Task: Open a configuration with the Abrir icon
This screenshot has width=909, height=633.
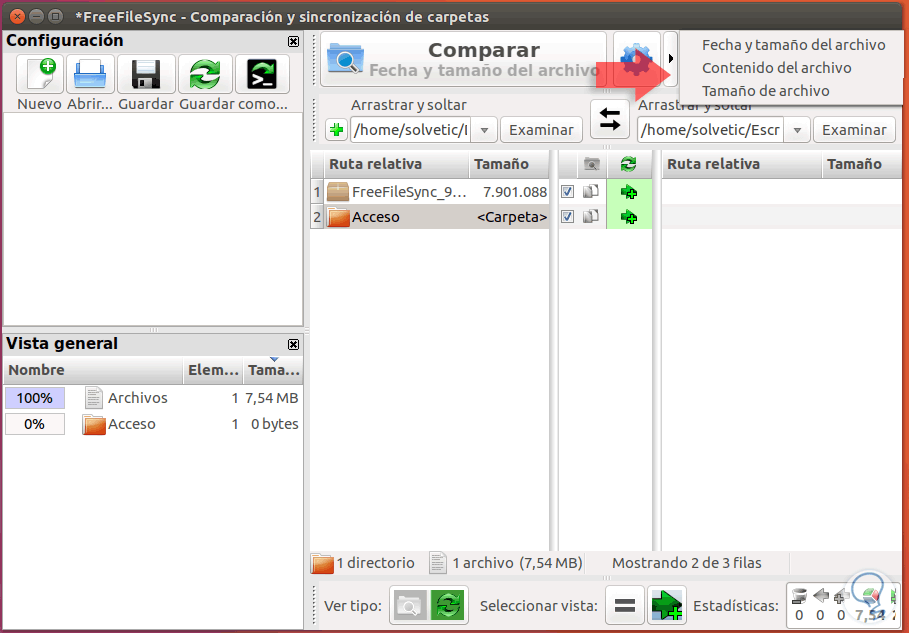Action: pyautogui.click(x=90, y=74)
